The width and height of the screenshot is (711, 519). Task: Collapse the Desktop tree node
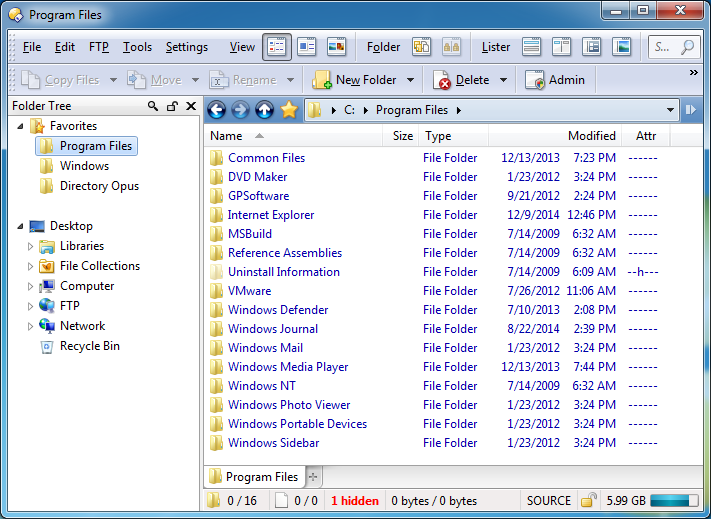pyautogui.click(x=20, y=226)
